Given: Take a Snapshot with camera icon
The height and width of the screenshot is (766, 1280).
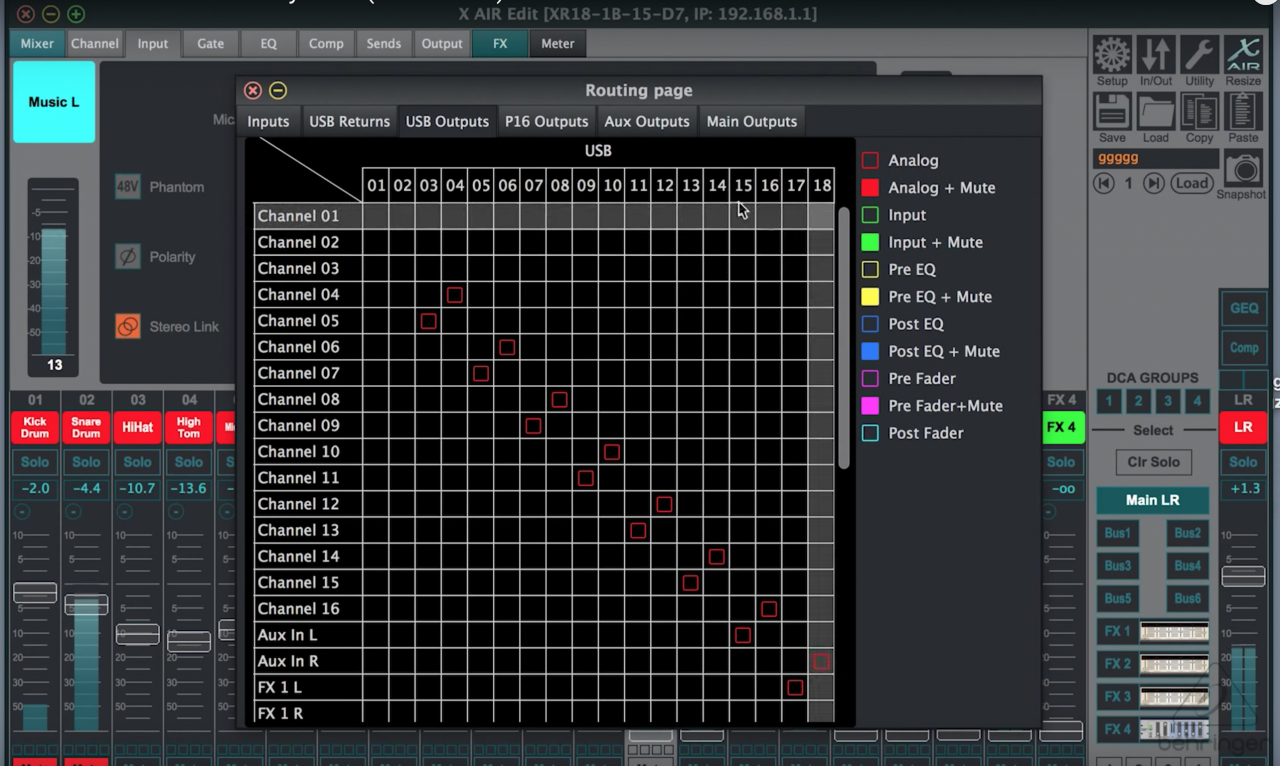Looking at the screenshot, I should [1243, 169].
